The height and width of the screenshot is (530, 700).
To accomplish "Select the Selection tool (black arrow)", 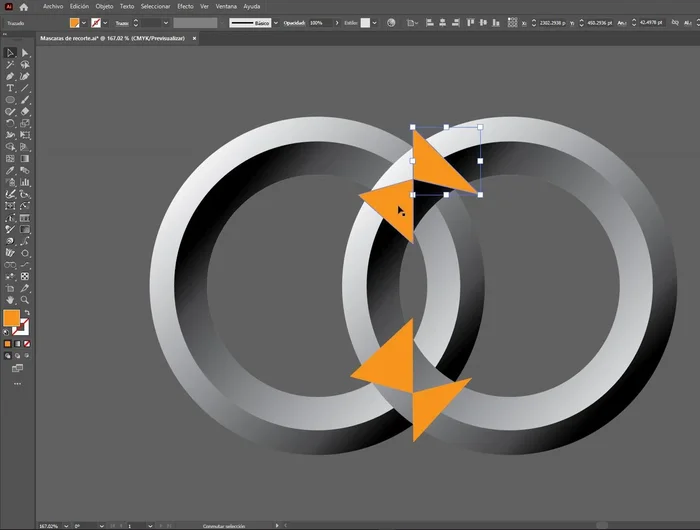I will 10,53.
